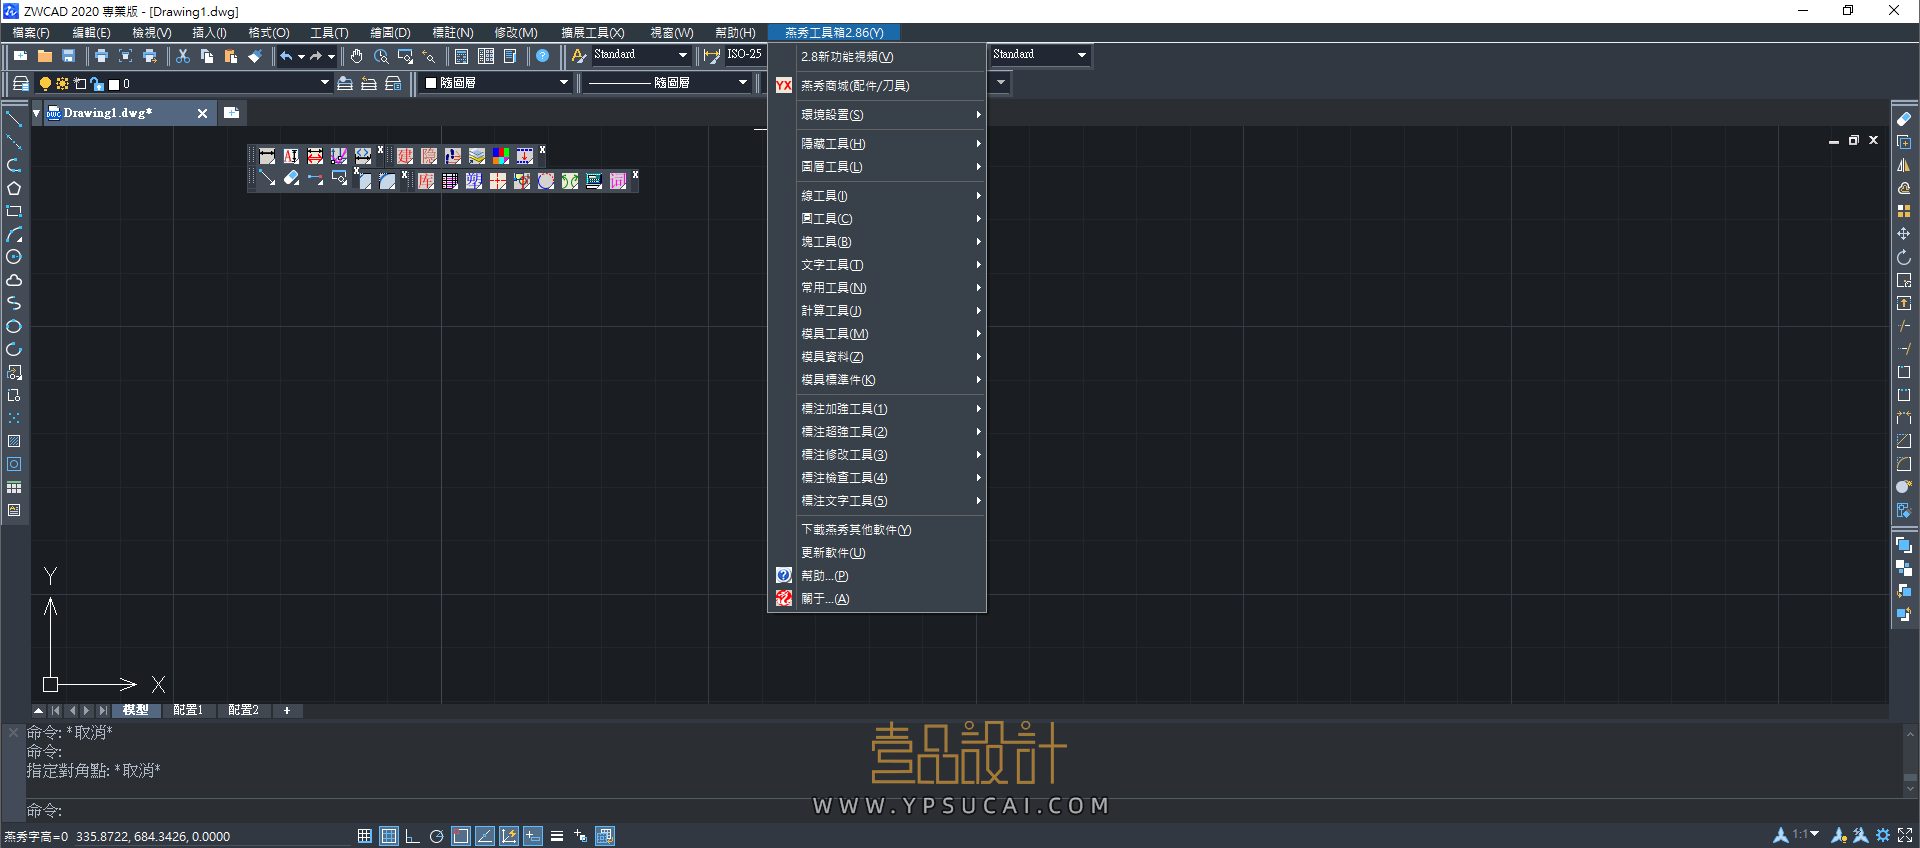1920x848 pixels.
Task: Open the 繪圖(D) menu
Action: coord(390,33)
